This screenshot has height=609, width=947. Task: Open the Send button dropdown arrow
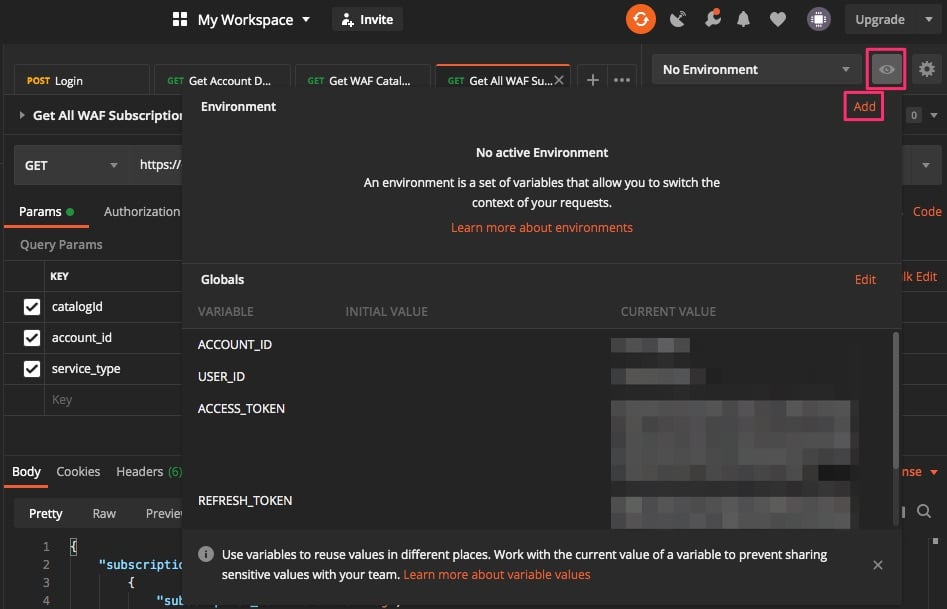(x=925, y=165)
